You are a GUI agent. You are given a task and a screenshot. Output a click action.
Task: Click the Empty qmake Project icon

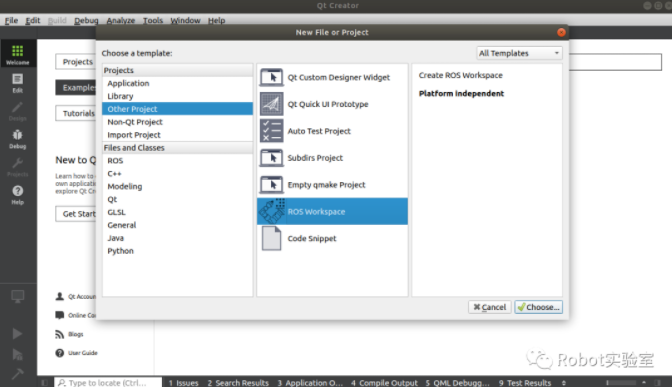[271, 185]
